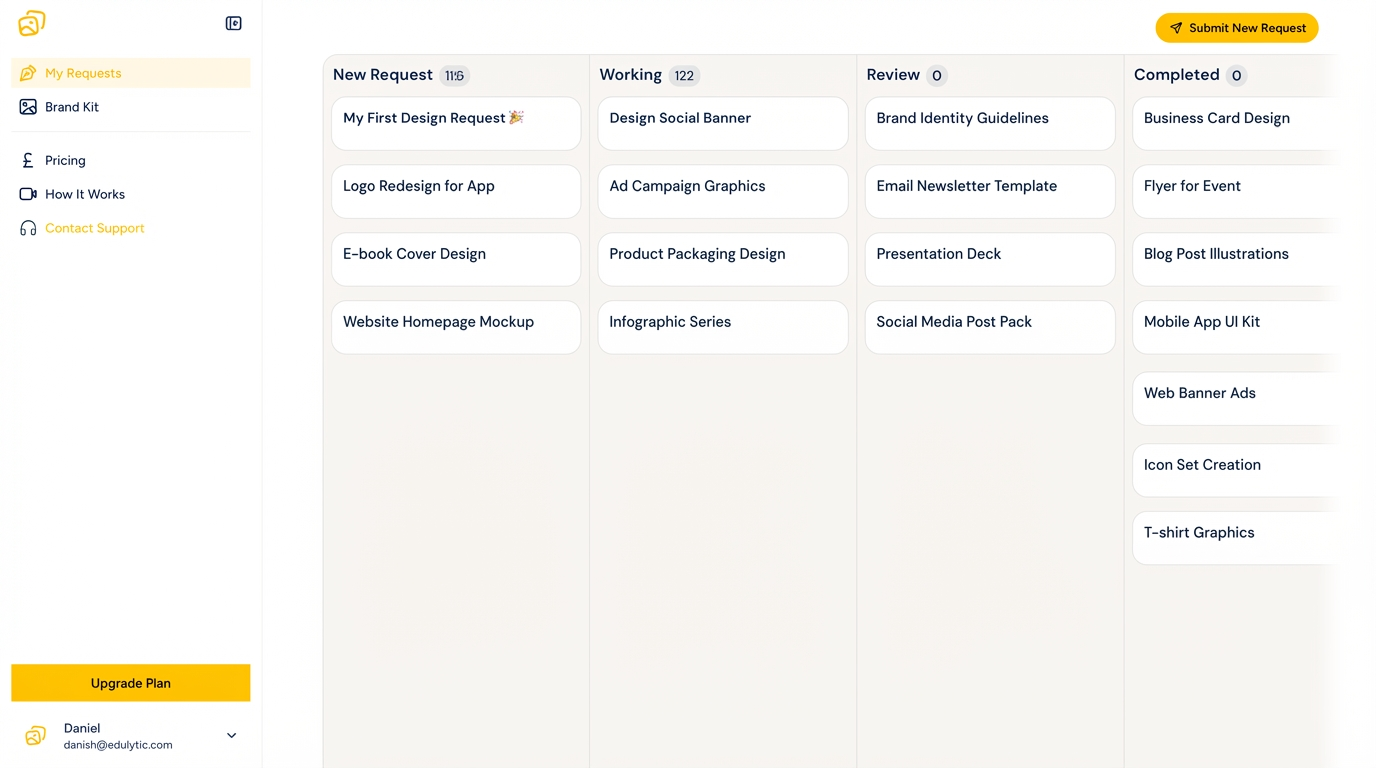
Task: Open the Contact Support link
Action: click(95, 228)
